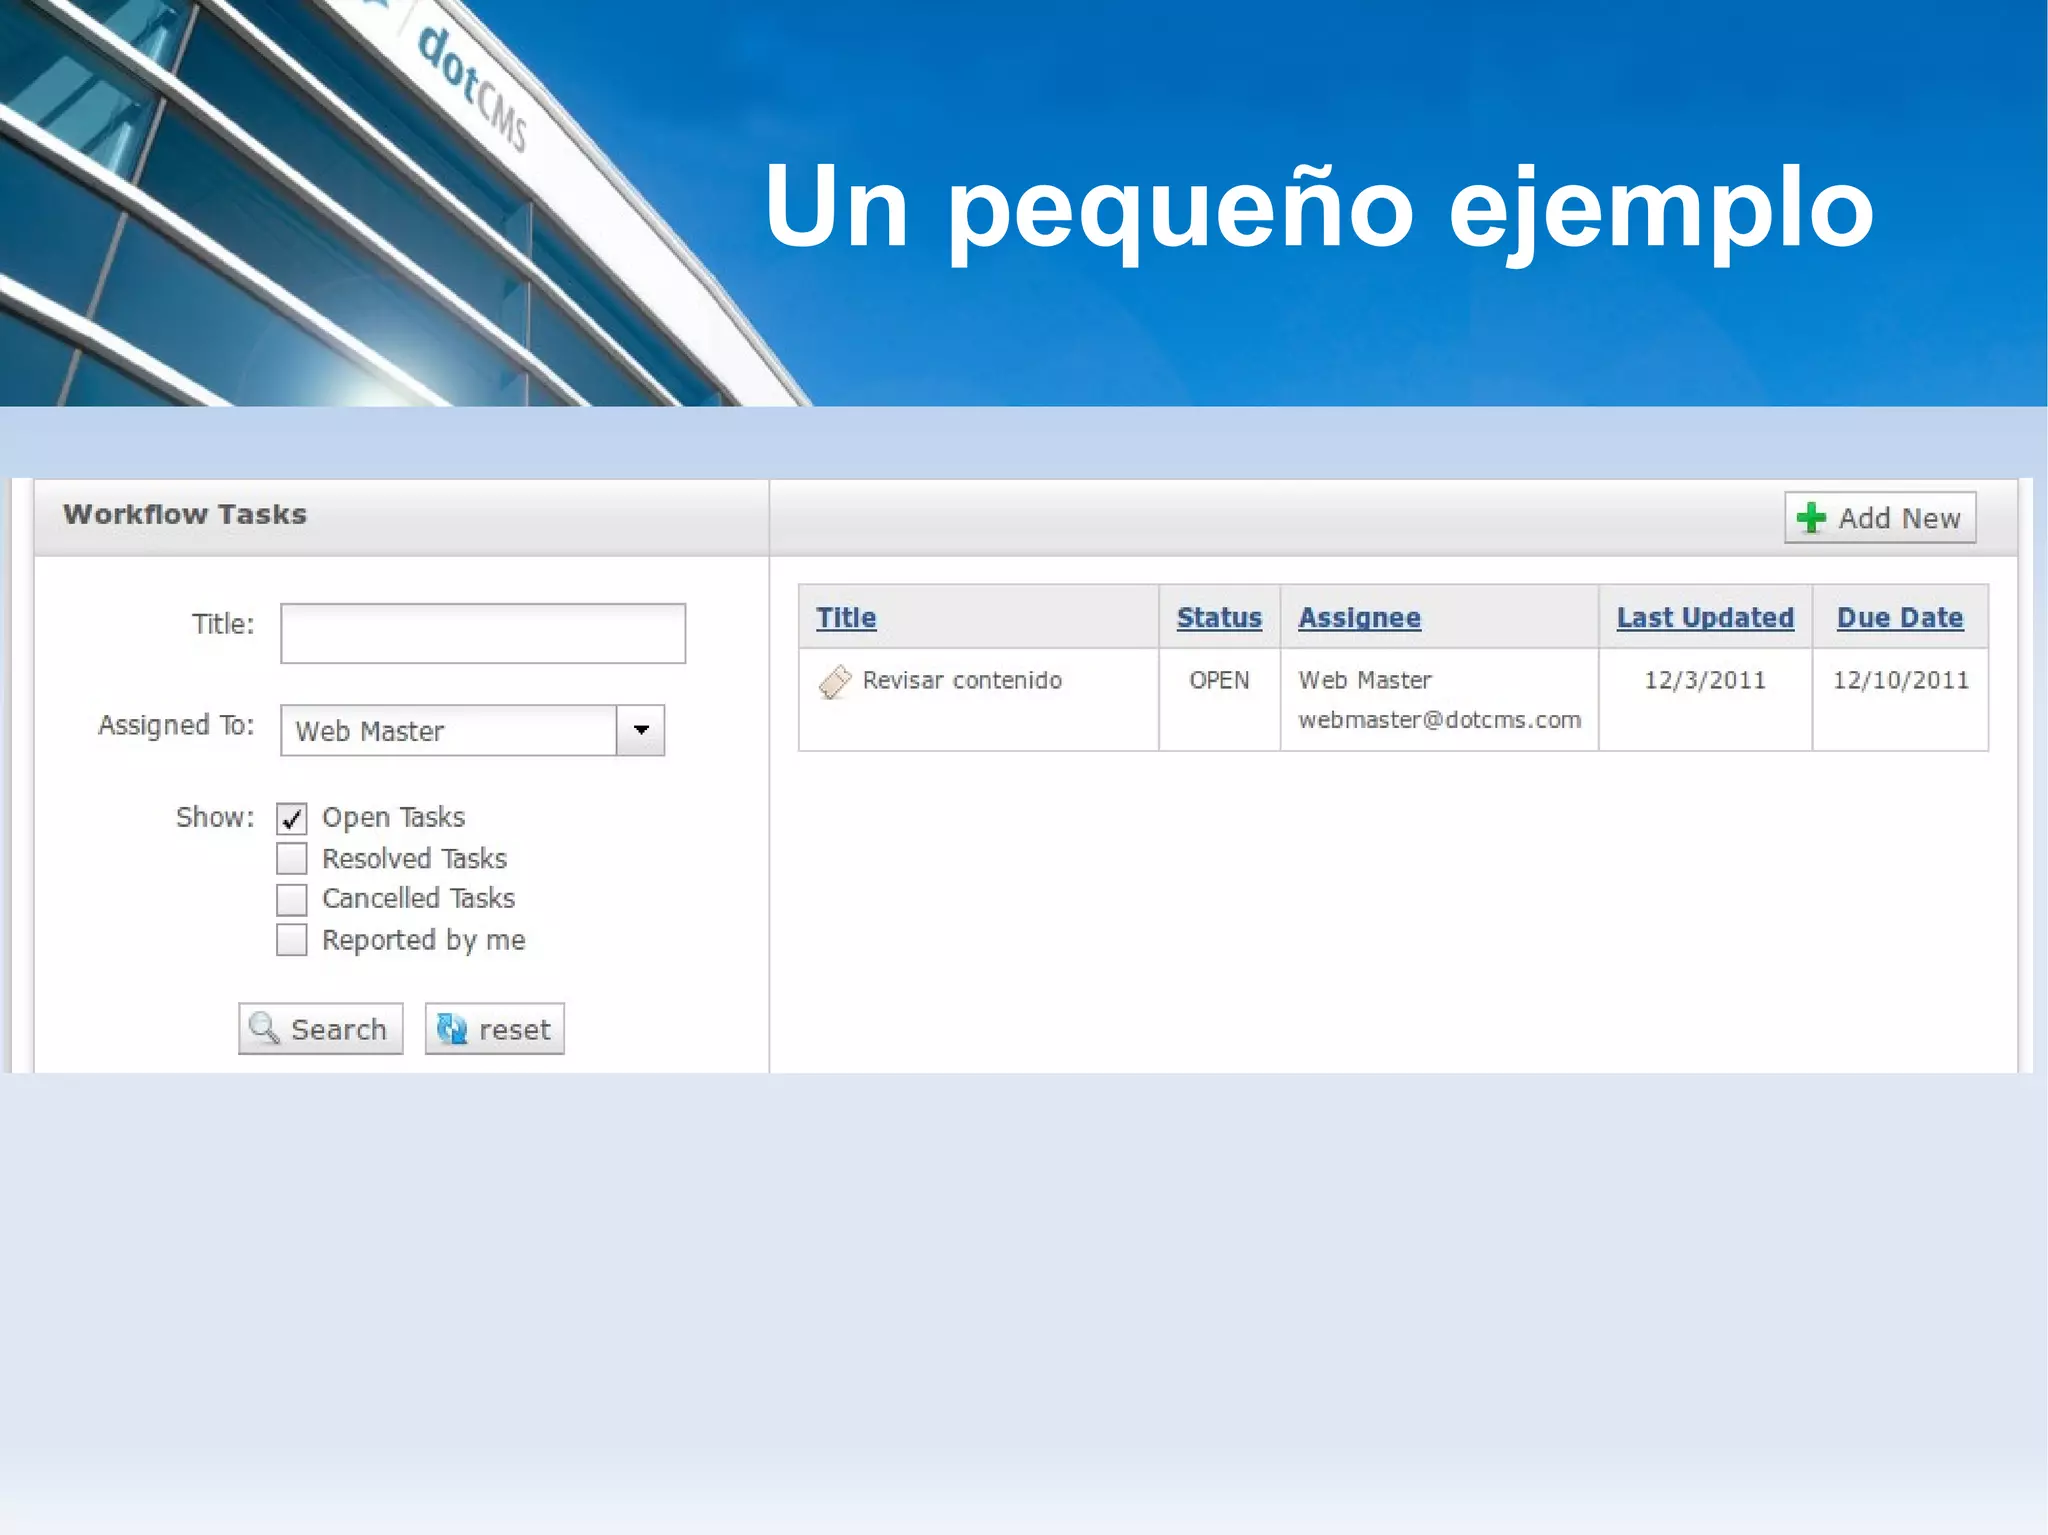Click the blue refresh icon on reset

pos(452,1028)
